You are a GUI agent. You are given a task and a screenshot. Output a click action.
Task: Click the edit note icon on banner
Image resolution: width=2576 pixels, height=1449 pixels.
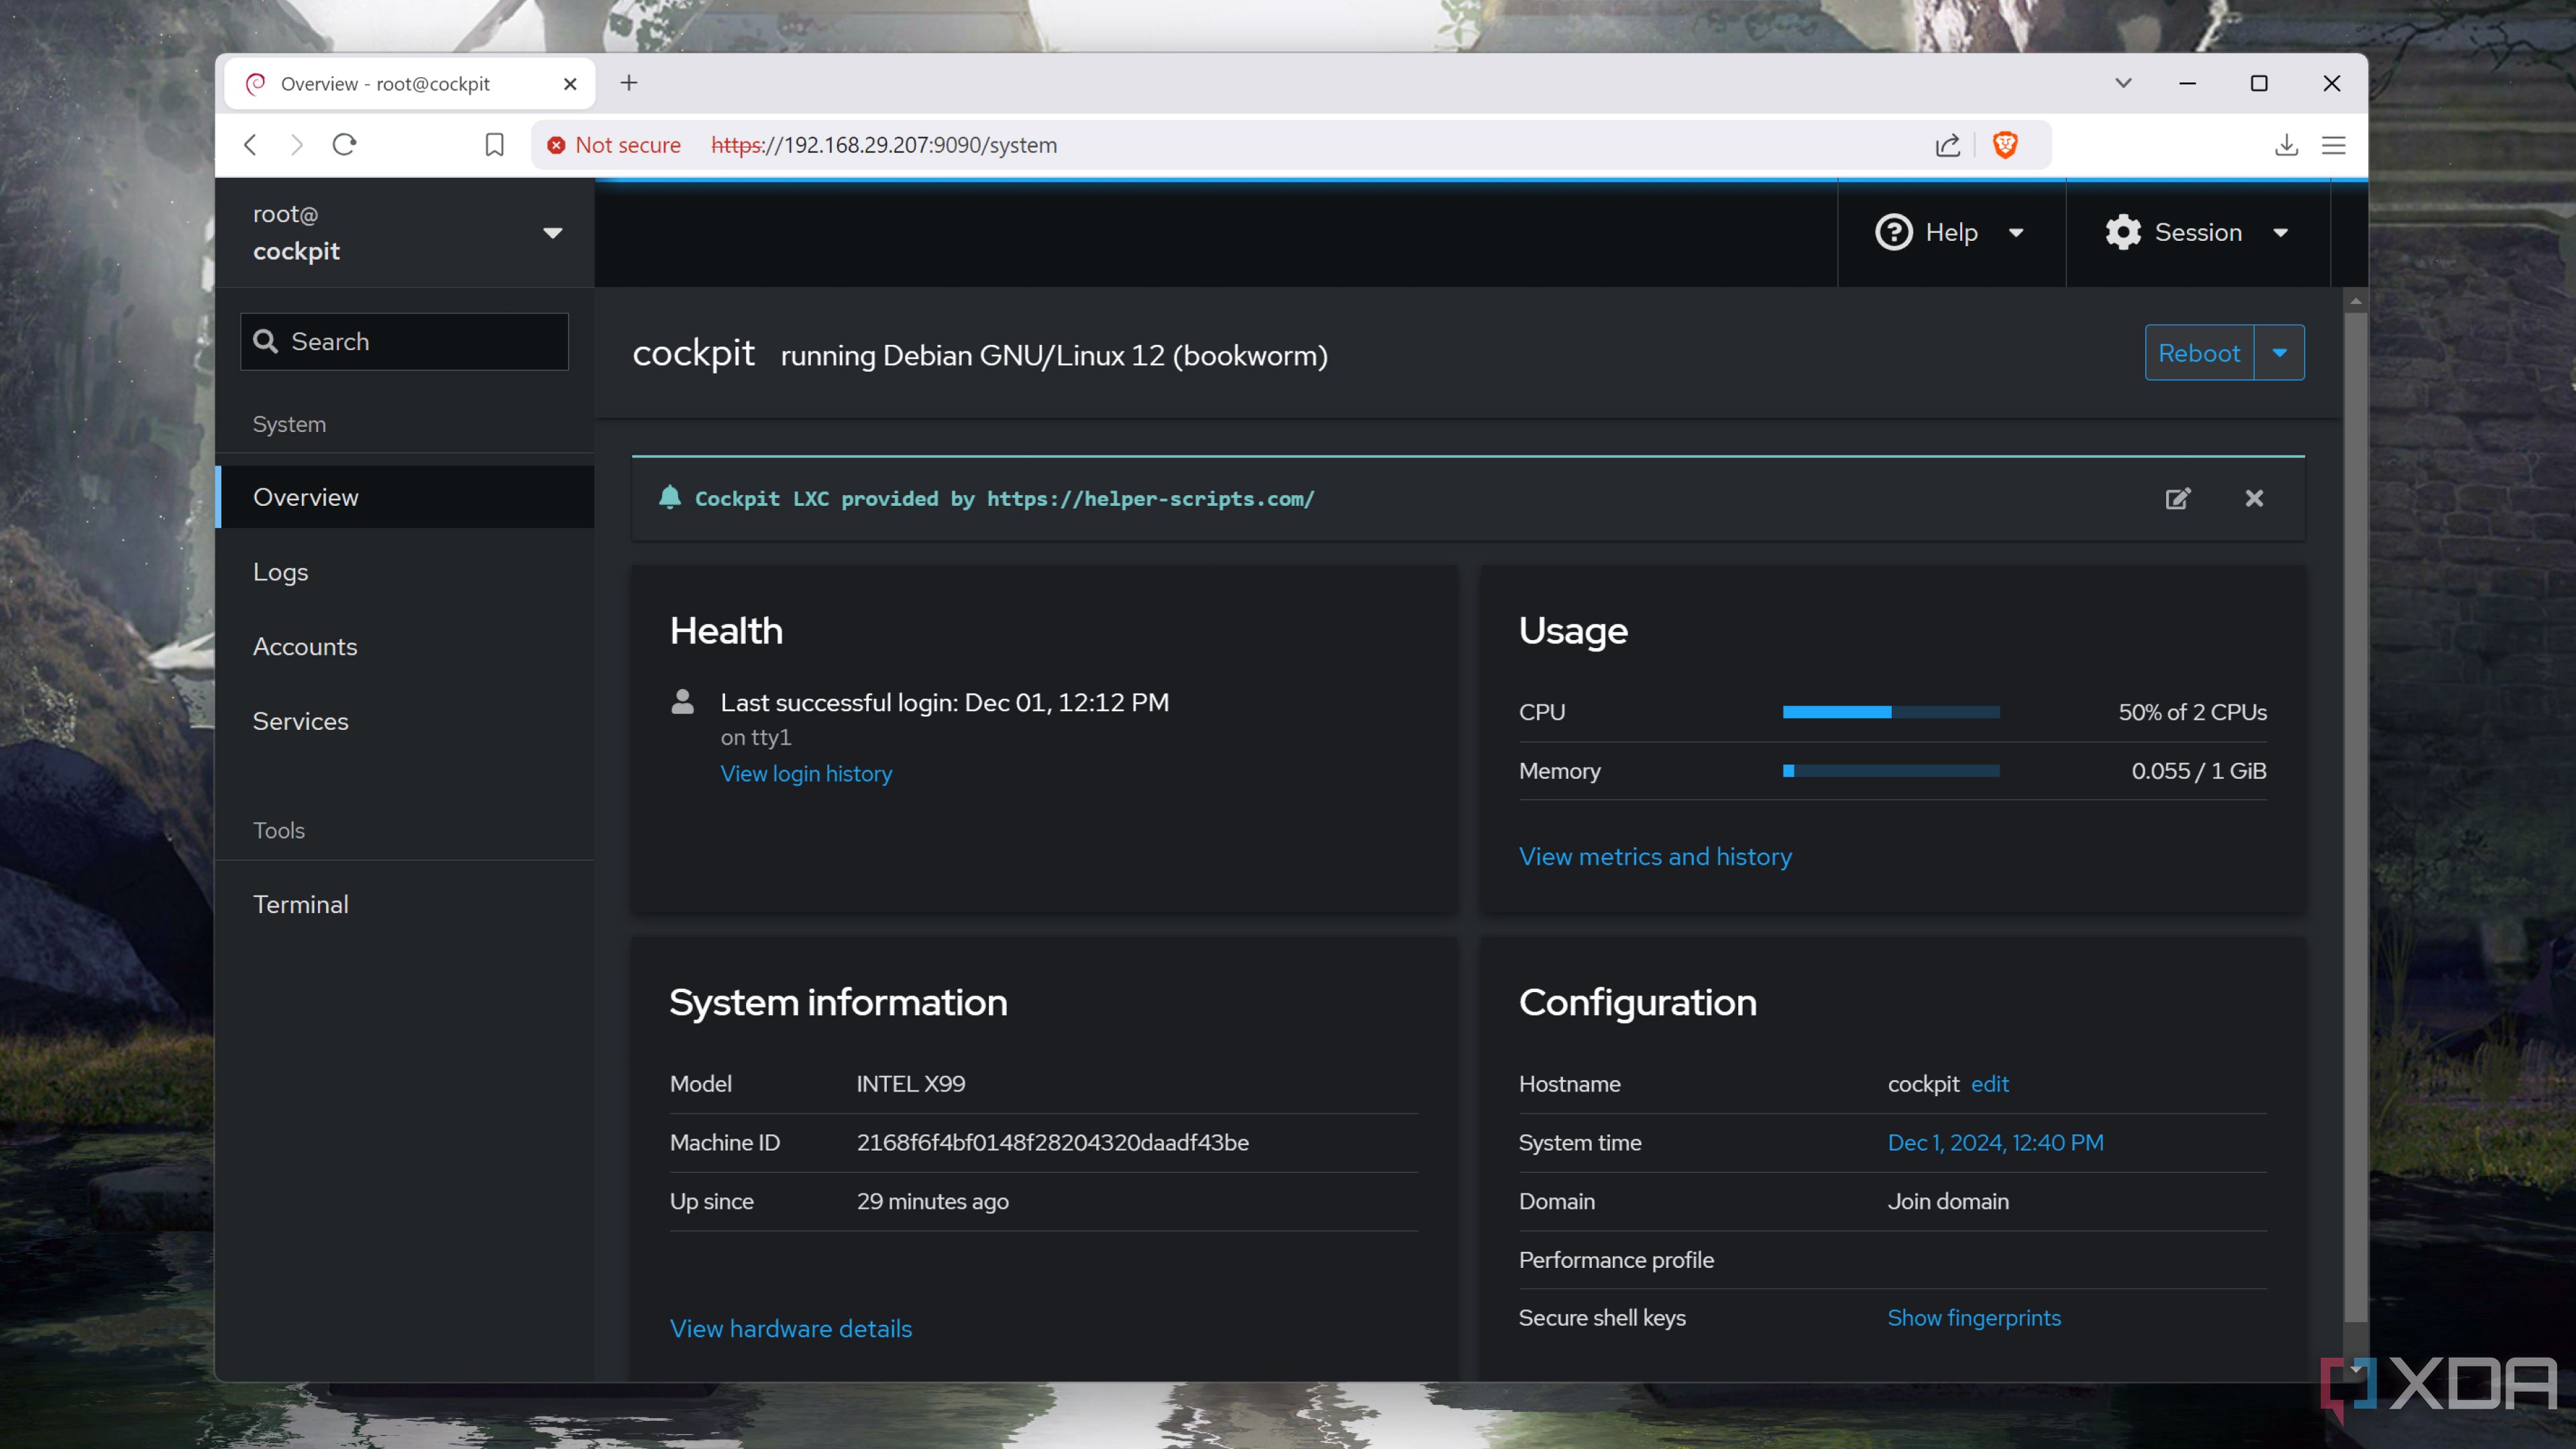point(2178,497)
